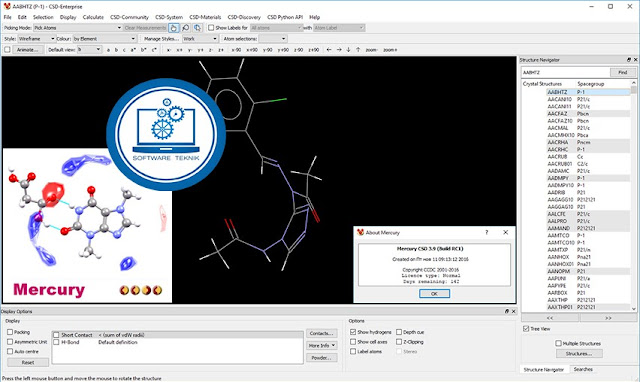Viewport: 640px width, 382px height.
Task: Close the Structure Navigator panel
Action: [636, 60]
